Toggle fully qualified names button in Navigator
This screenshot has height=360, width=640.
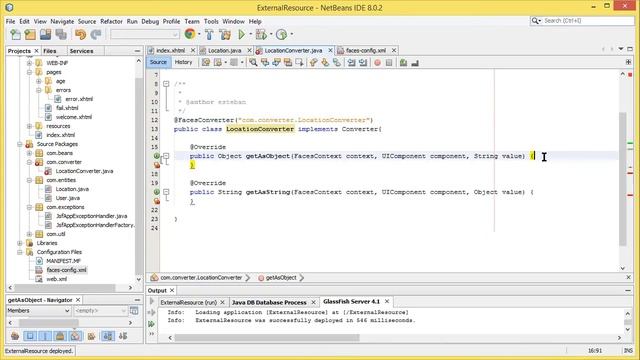click(x=91, y=336)
